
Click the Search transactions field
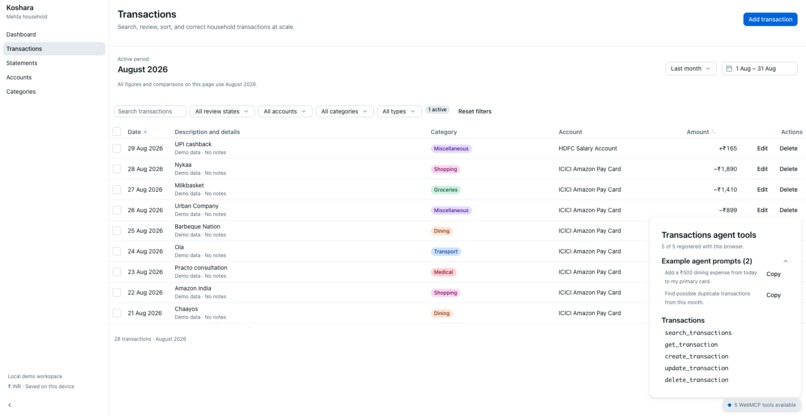(150, 111)
